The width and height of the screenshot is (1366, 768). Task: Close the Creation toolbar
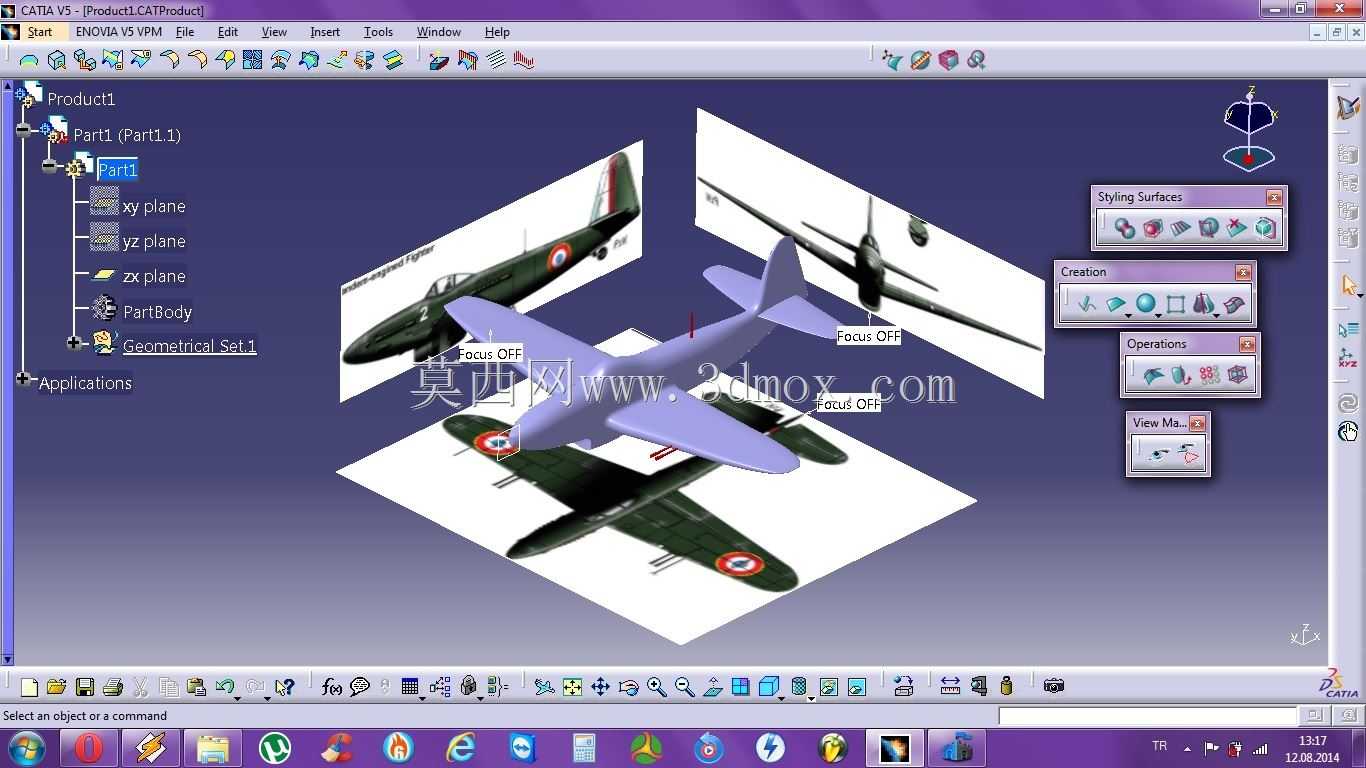pyautogui.click(x=1243, y=272)
